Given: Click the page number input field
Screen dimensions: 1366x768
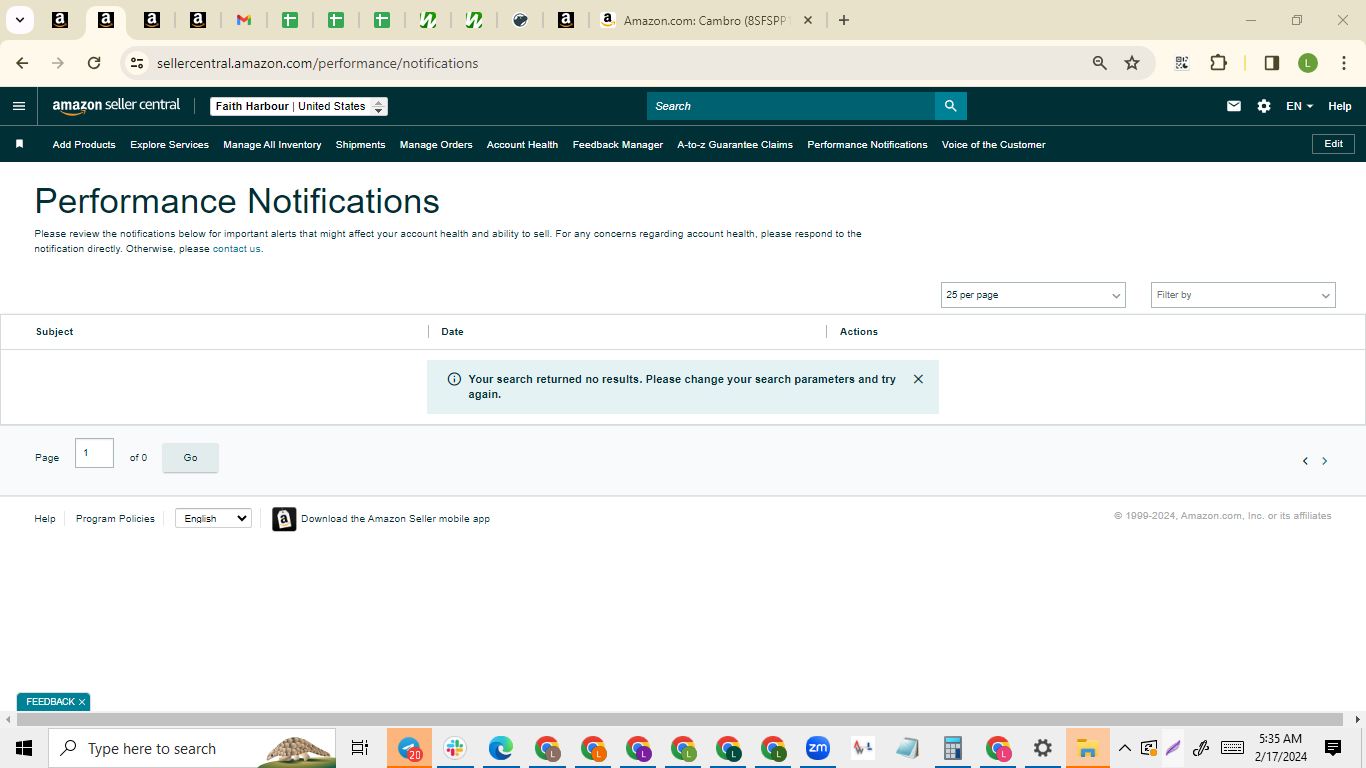Looking at the screenshot, I should coord(94,453).
